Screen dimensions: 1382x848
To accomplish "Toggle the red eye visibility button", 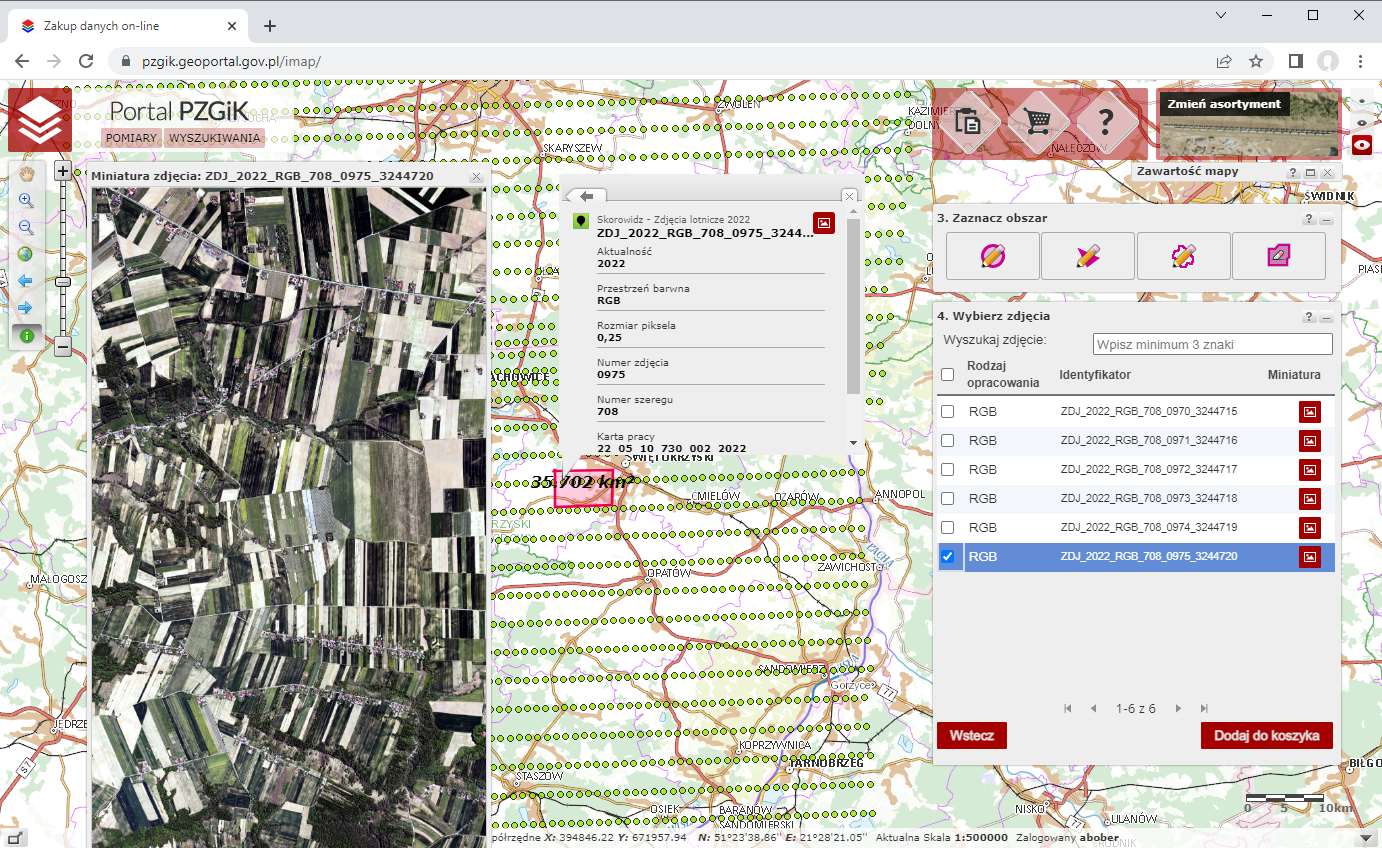I will pyautogui.click(x=1362, y=145).
